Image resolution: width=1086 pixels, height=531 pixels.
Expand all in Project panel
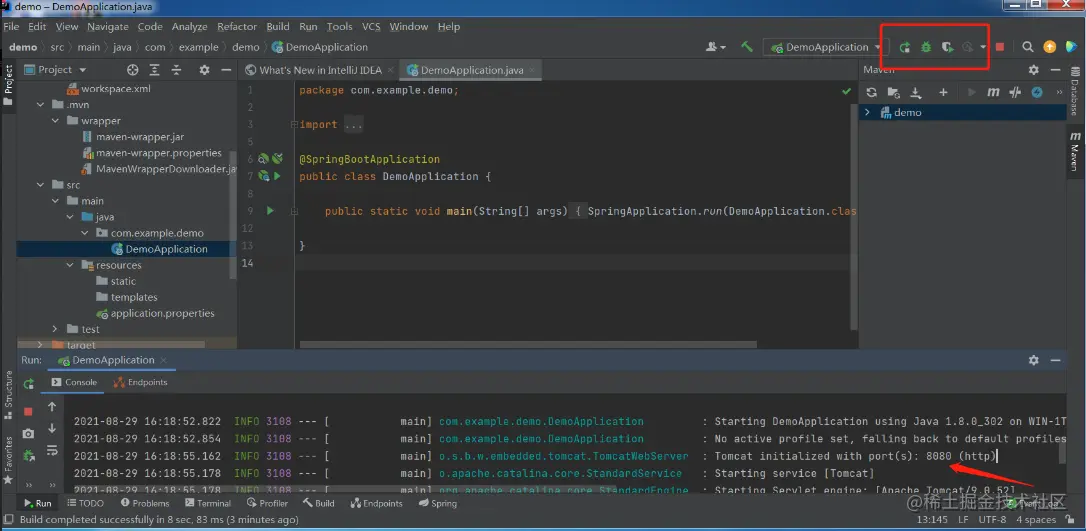click(x=154, y=70)
